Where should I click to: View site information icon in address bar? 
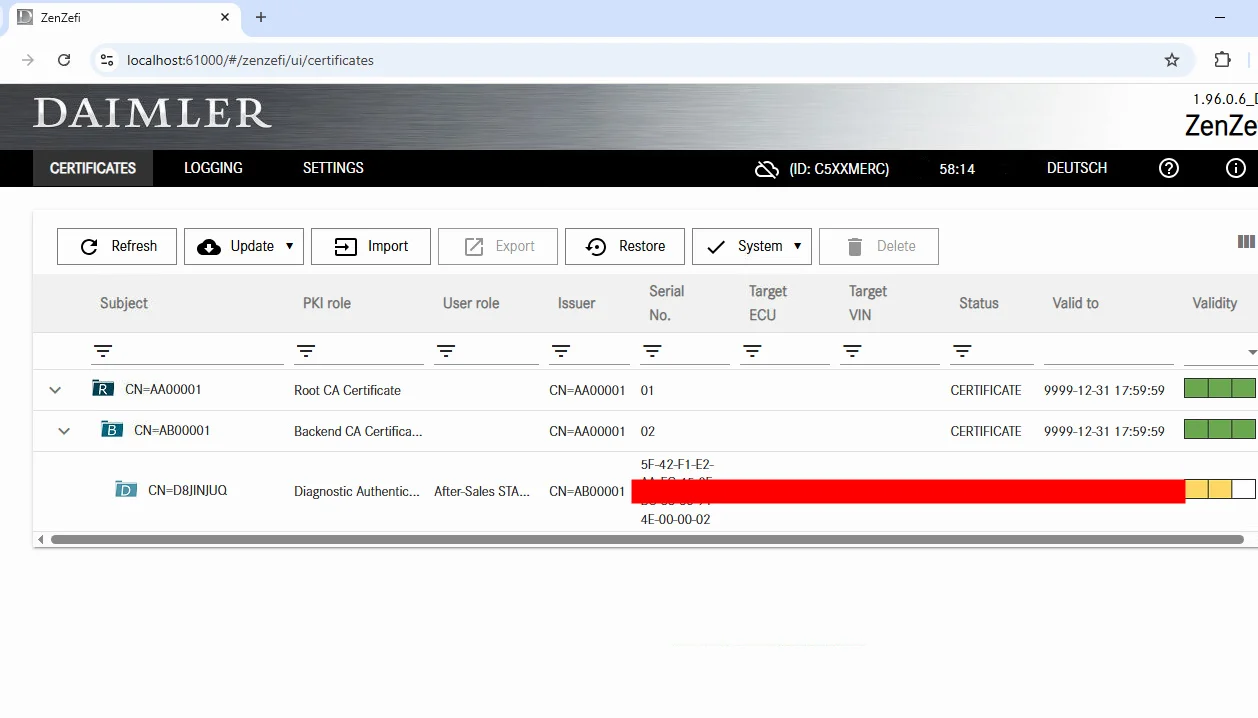click(x=107, y=60)
